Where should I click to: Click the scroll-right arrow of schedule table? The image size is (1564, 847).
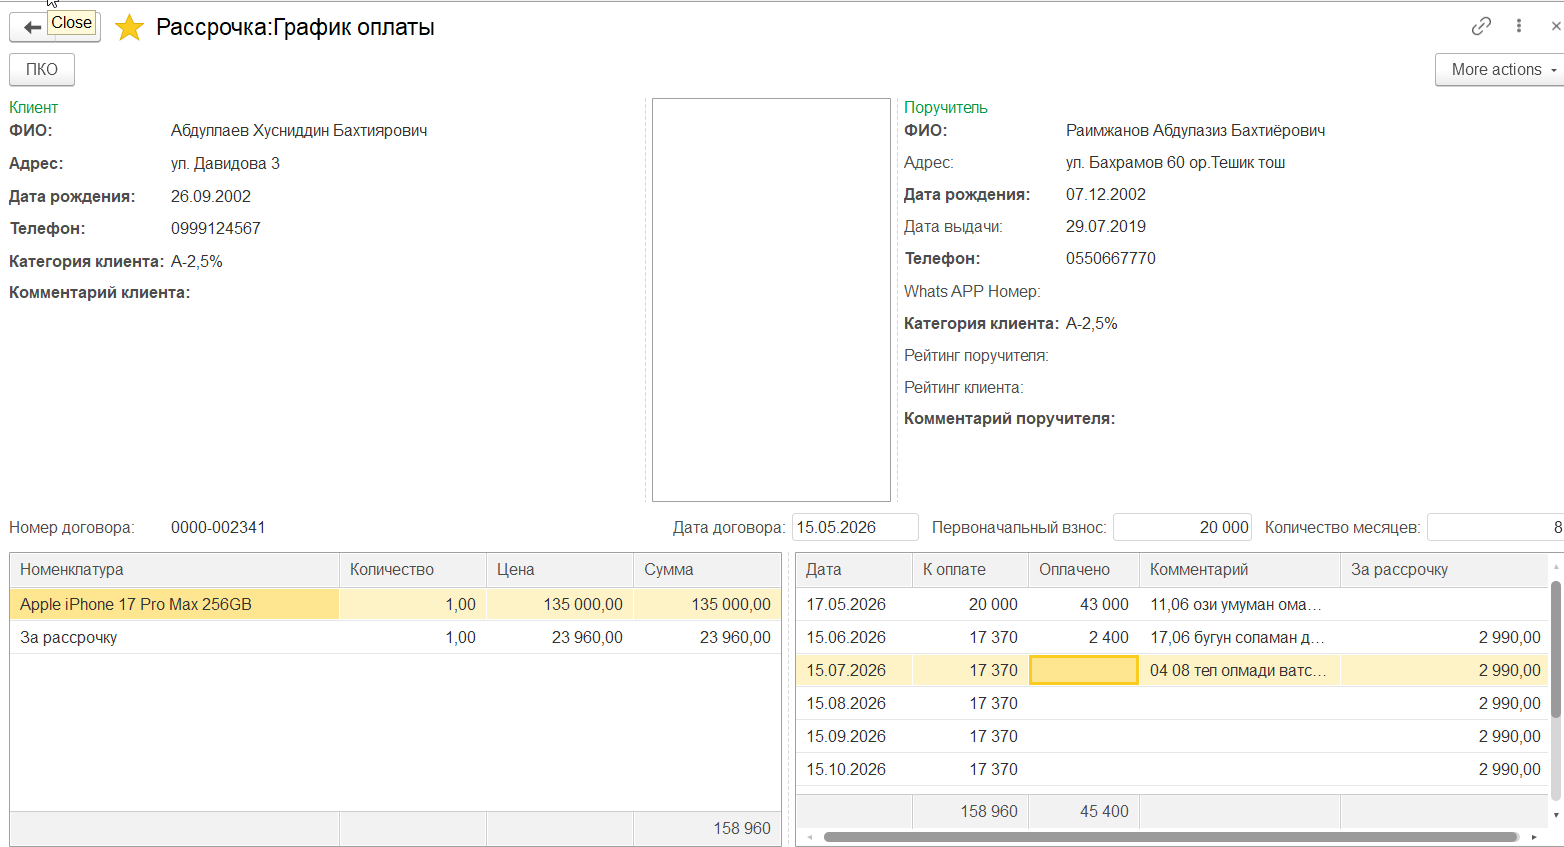coord(1533,837)
